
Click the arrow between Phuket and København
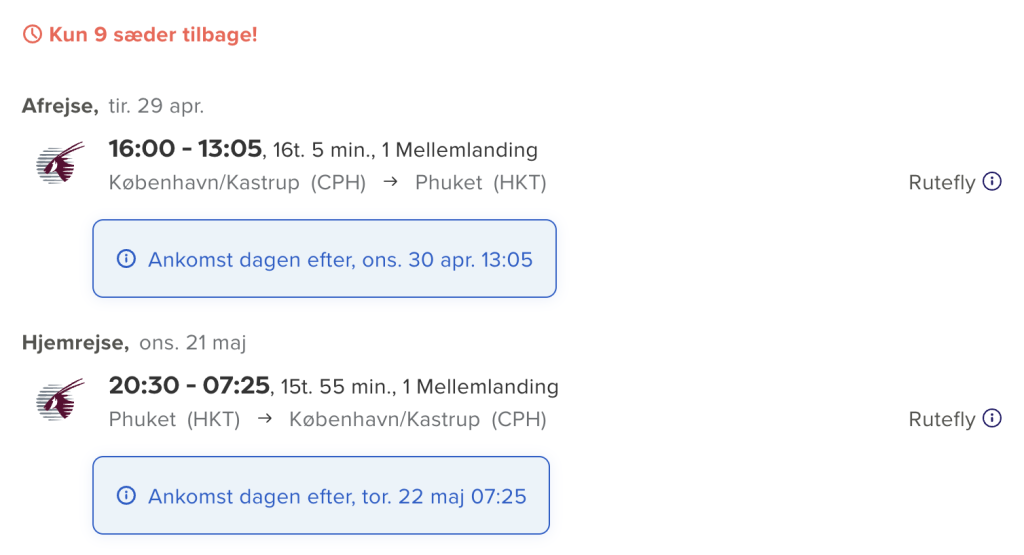pyautogui.click(x=264, y=419)
